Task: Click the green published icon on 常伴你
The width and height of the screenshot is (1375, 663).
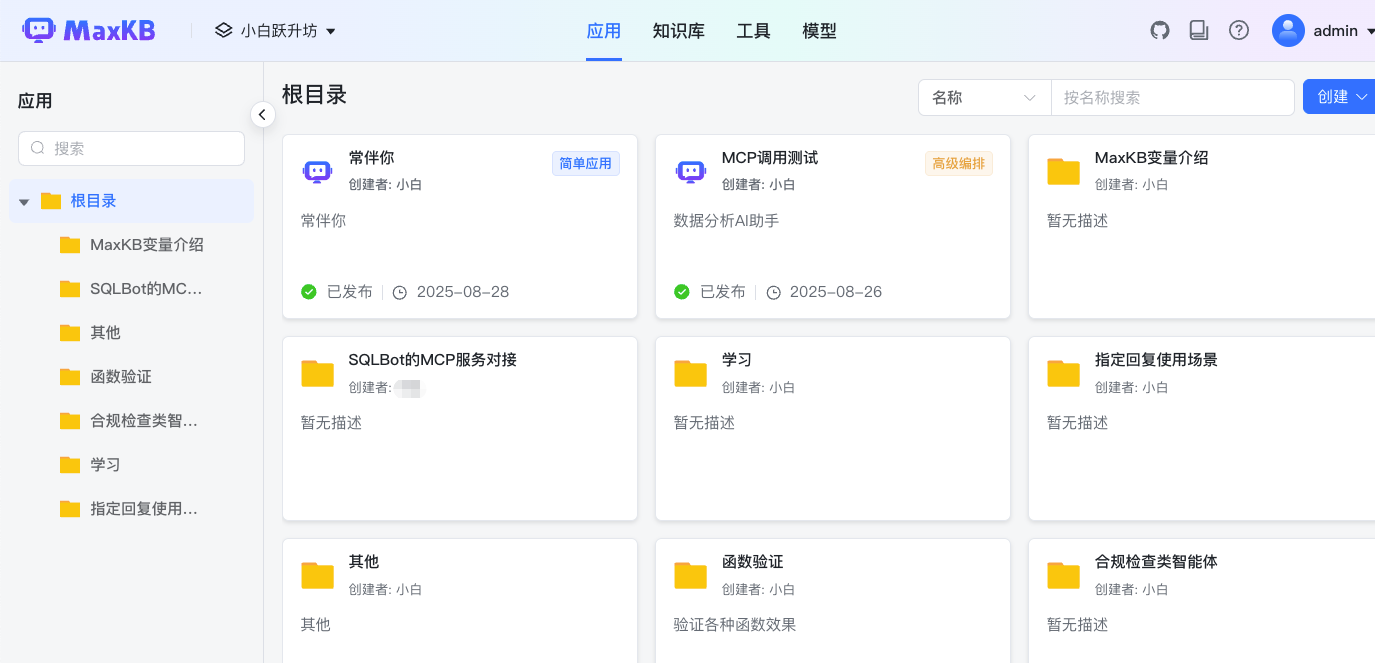Action: 308,291
